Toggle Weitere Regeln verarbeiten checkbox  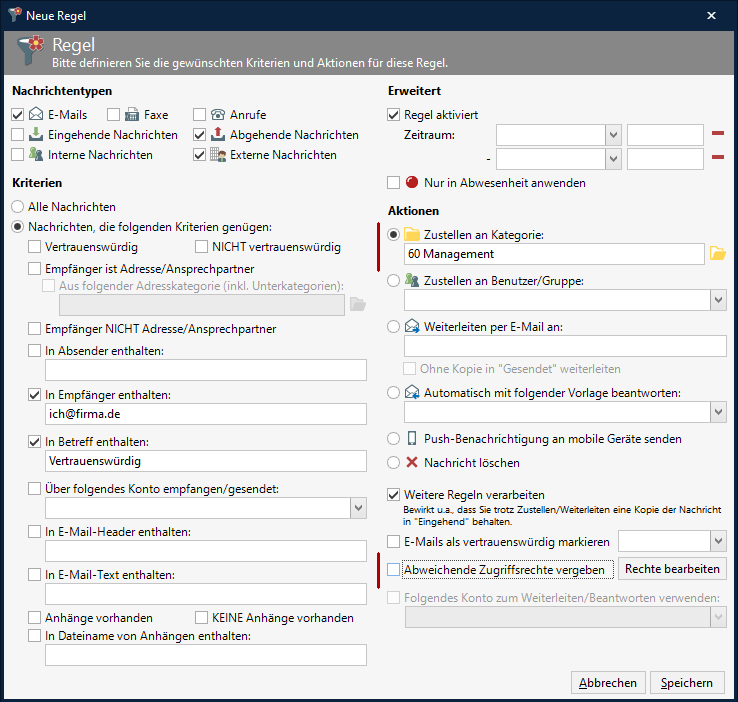(x=393, y=495)
